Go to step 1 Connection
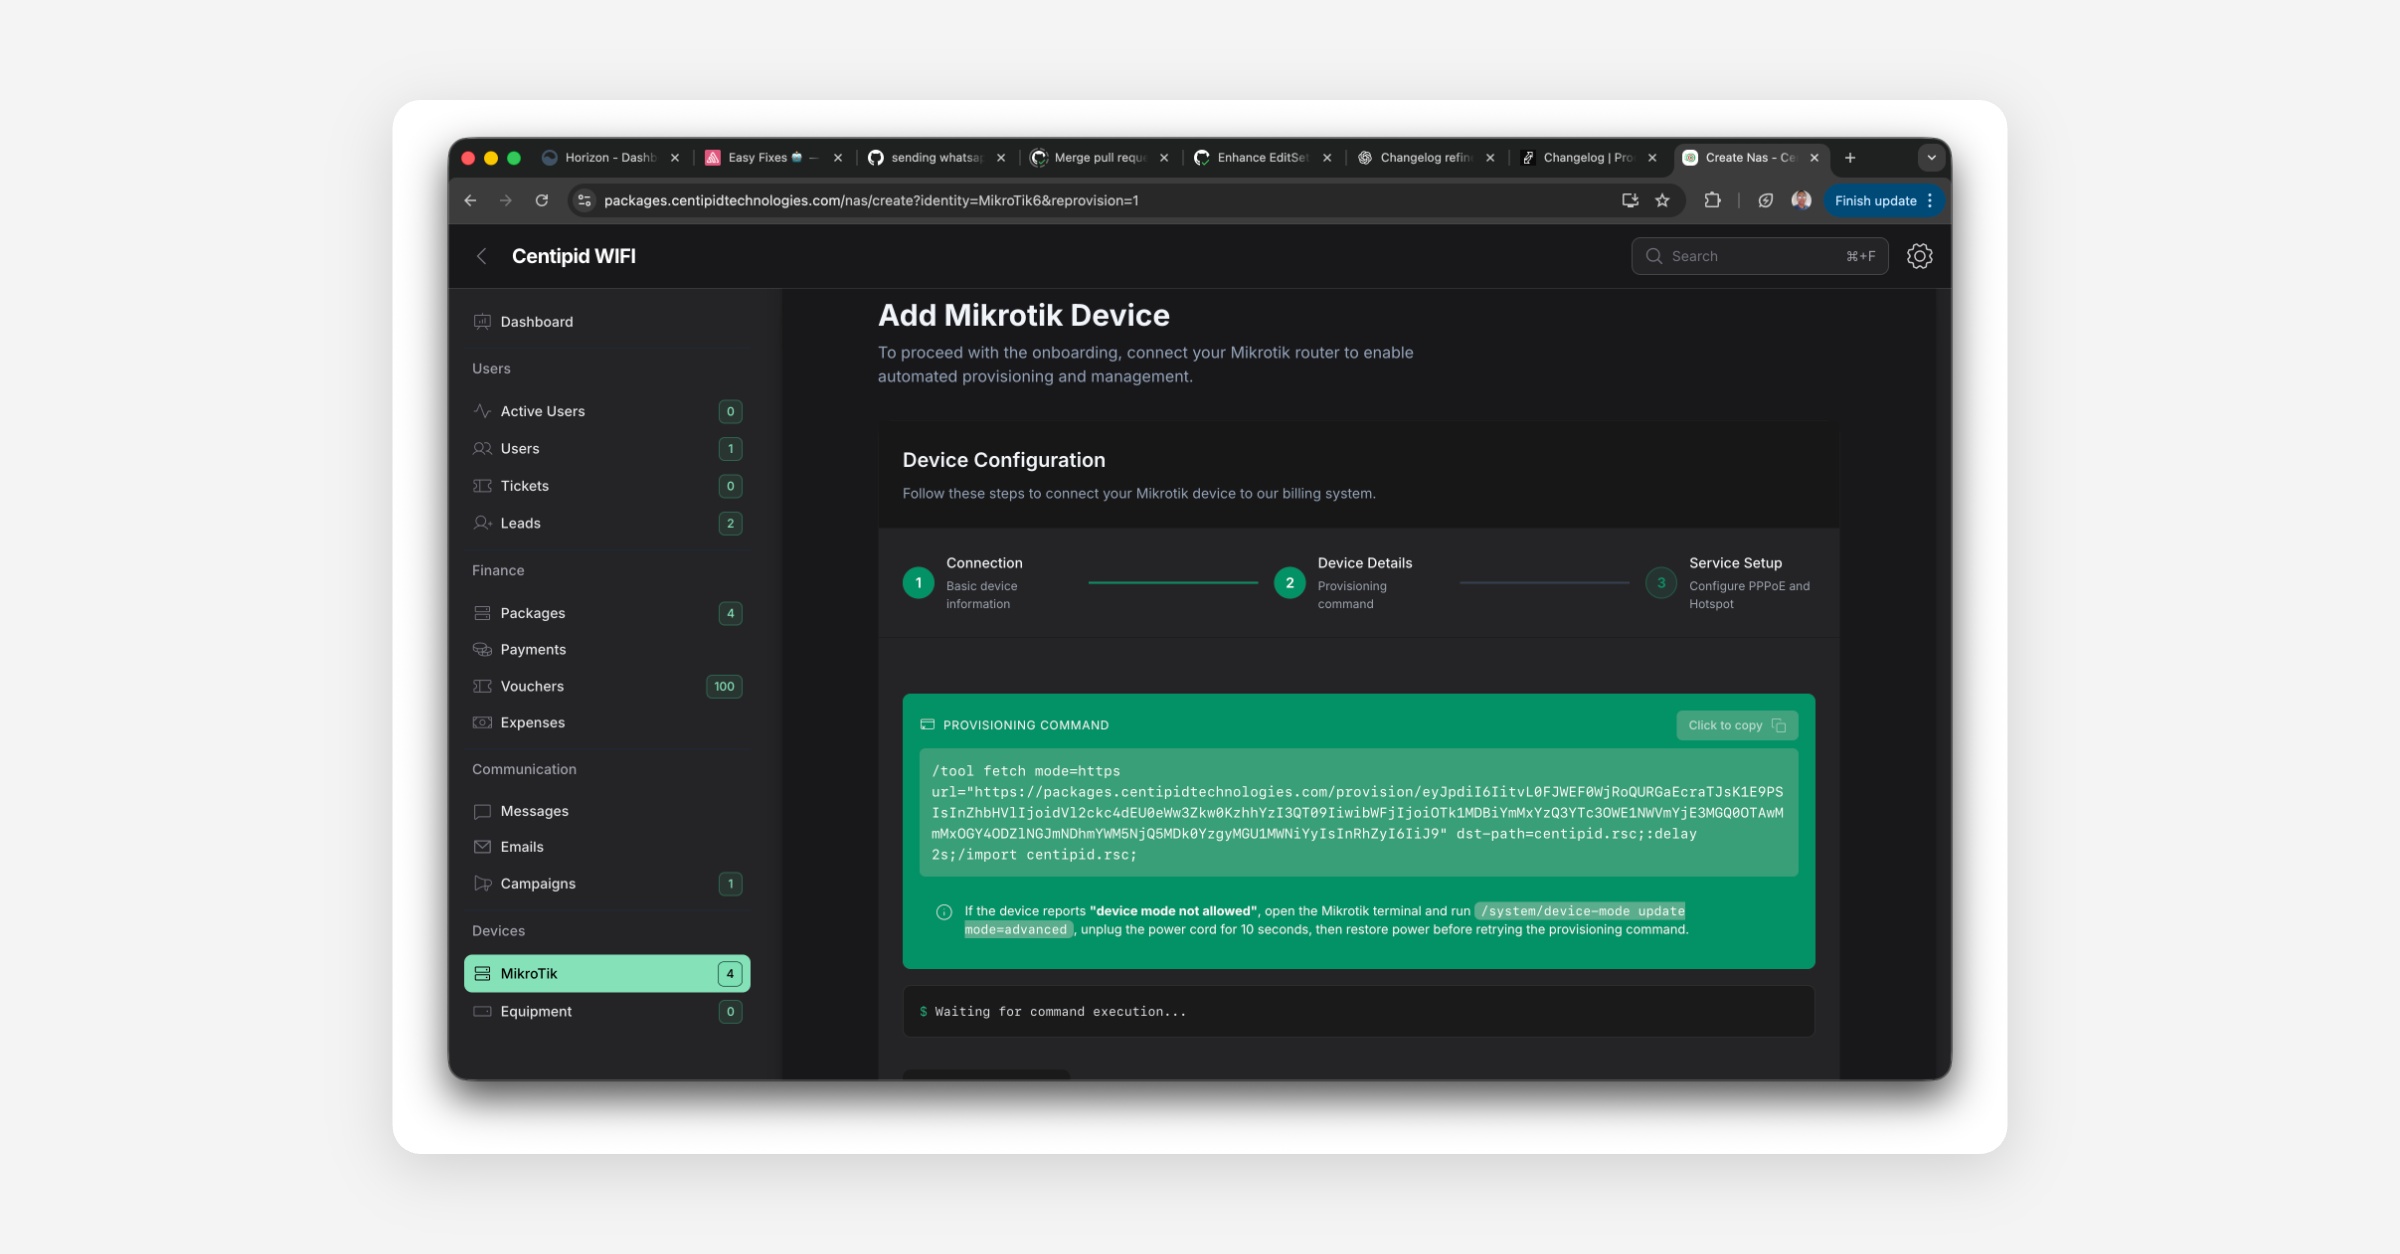This screenshot has width=2400, height=1254. tap(918, 582)
